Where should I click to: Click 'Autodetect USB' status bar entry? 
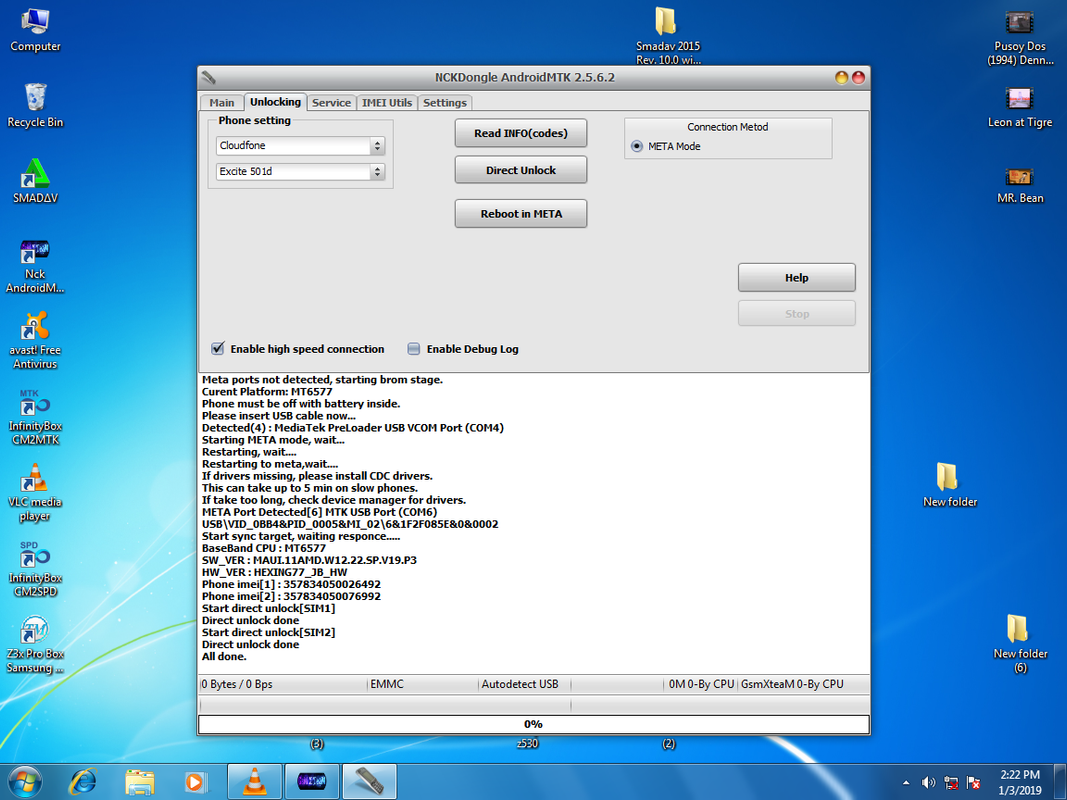520,684
